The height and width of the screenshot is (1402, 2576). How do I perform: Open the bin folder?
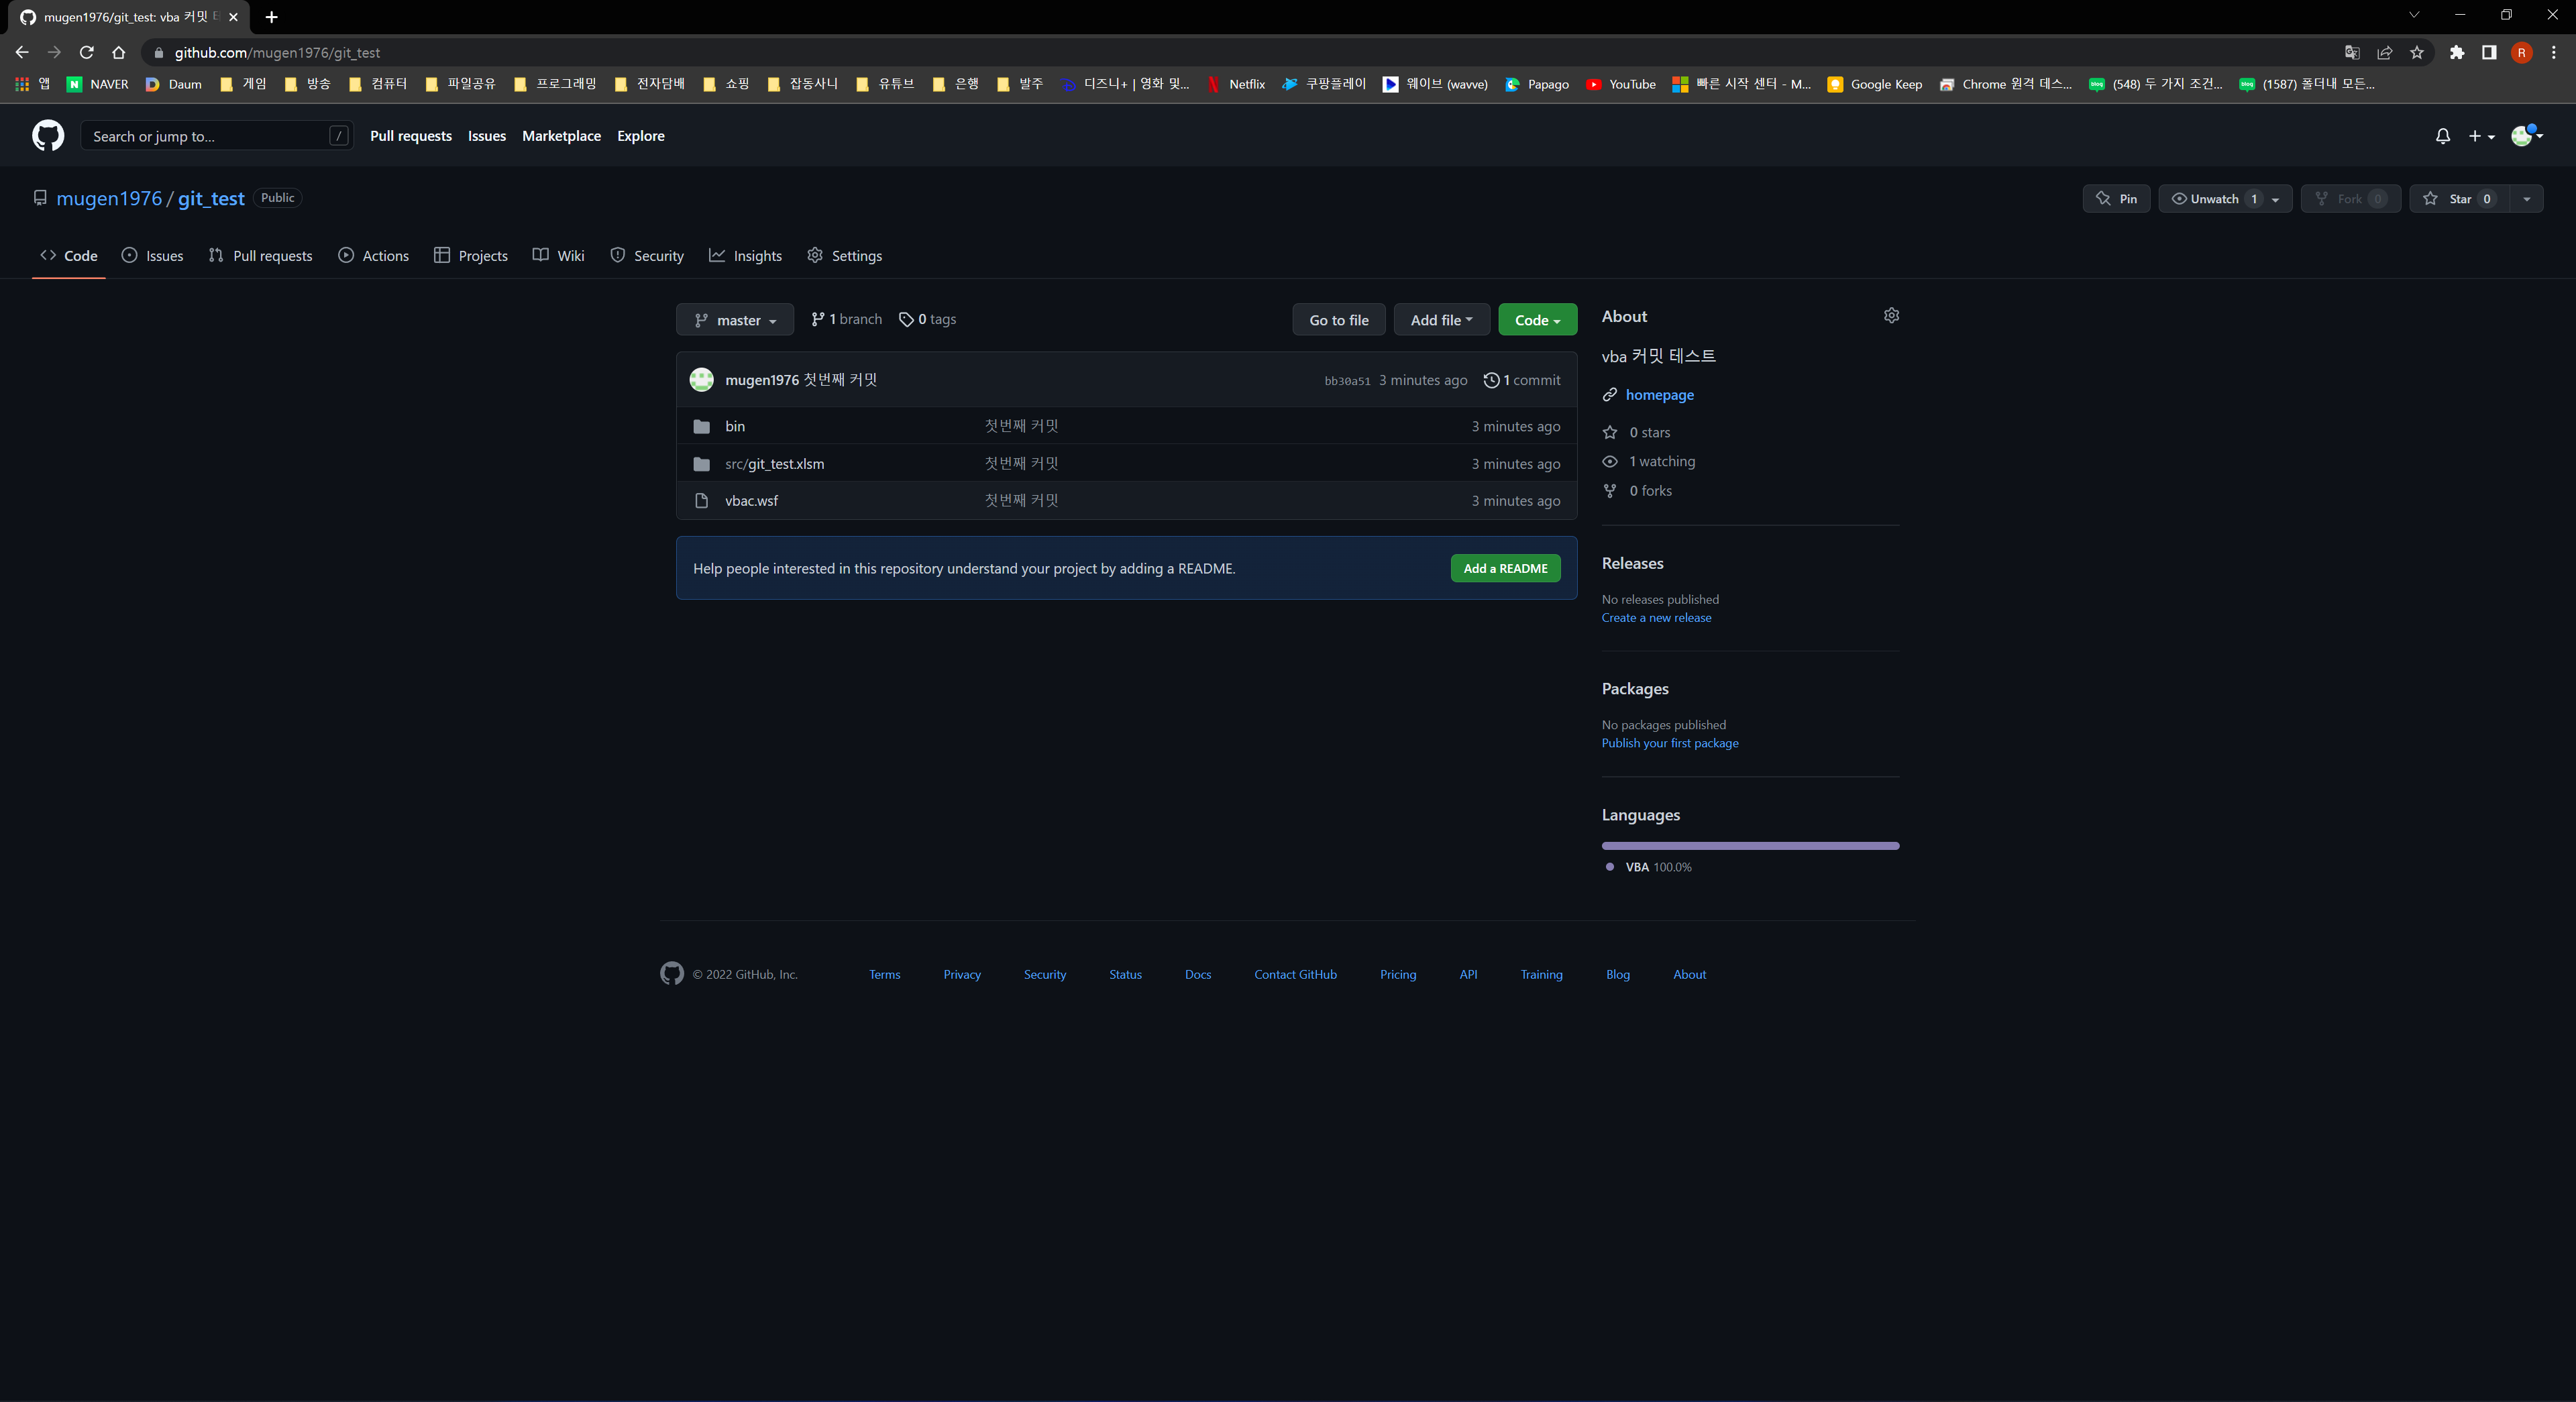click(734, 426)
